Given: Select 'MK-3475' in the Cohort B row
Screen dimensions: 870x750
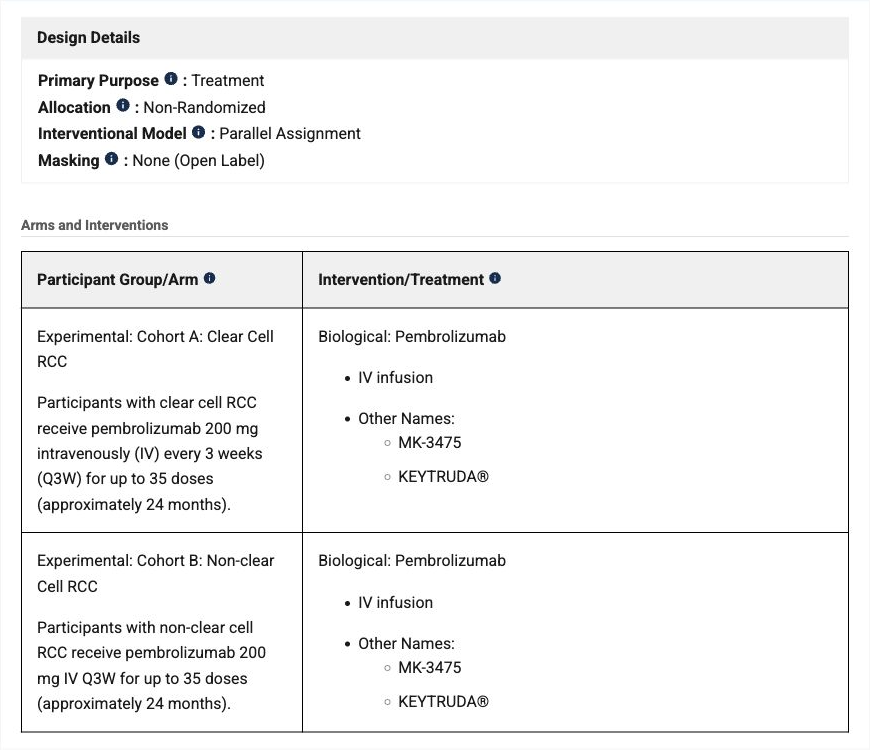Looking at the screenshot, I should pos(429,667).
